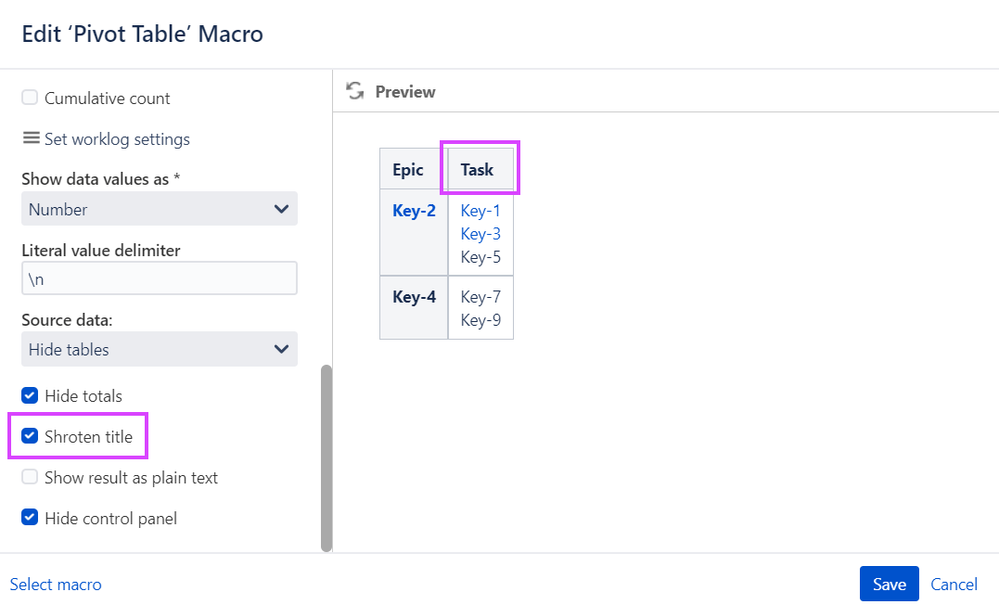
Task: Expand the Source data Hide tables dropdown
Action: point(159,349)
